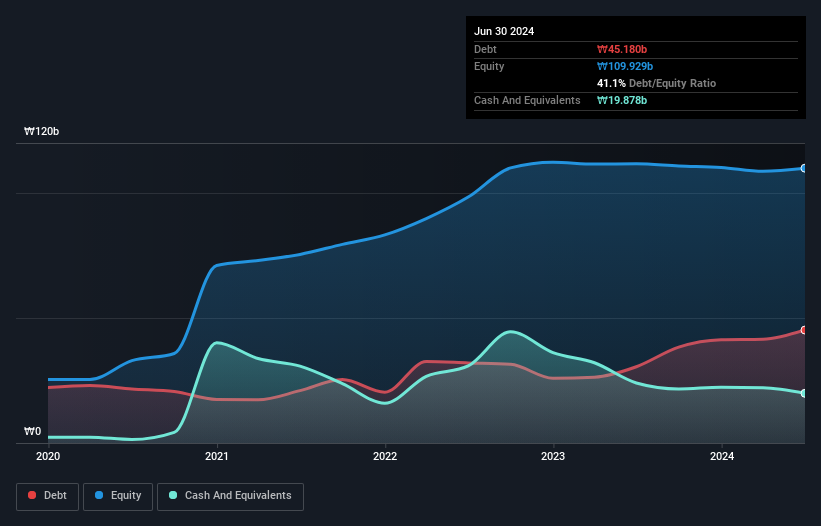Click the blue Equity endpoint marker

pos(804,168)
